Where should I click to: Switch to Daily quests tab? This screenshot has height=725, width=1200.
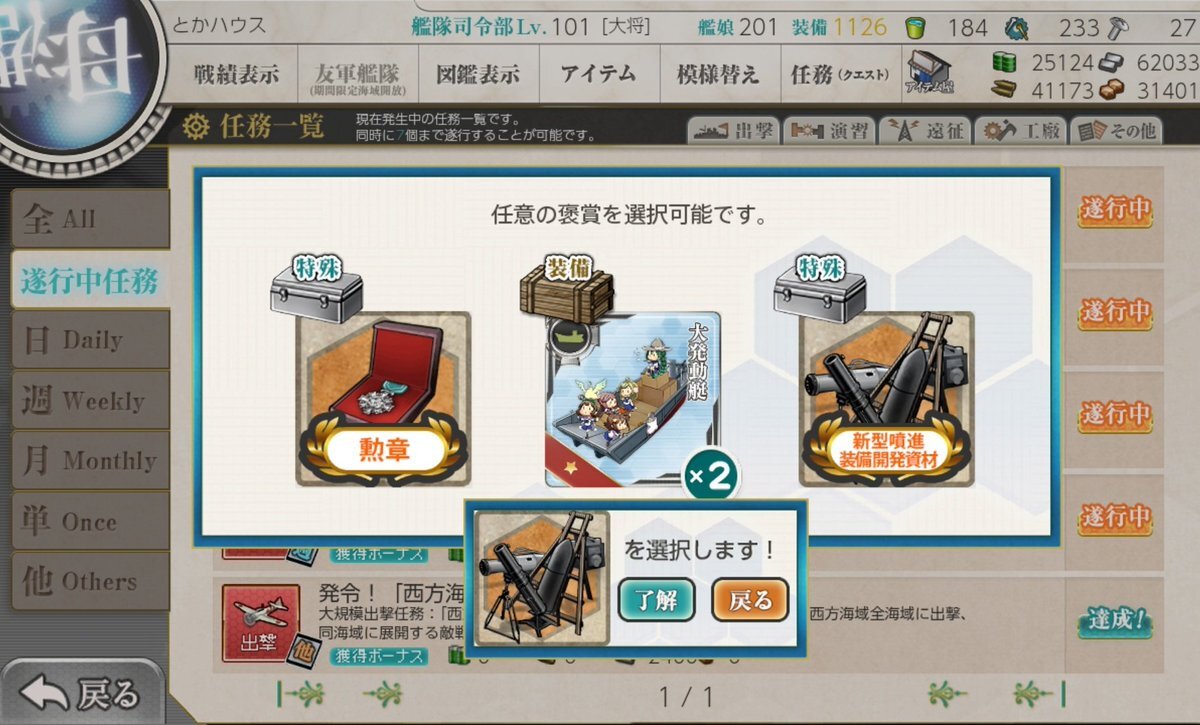click(x=90, y=340)
